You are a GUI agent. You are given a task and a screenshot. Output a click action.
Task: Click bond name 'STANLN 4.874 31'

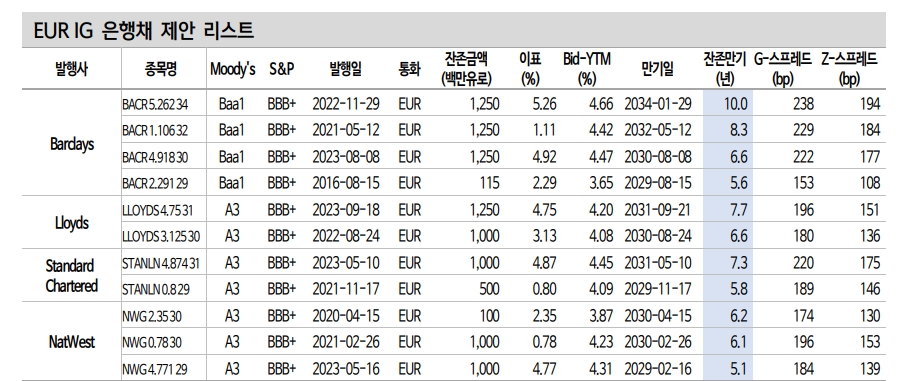pos(161,264)
